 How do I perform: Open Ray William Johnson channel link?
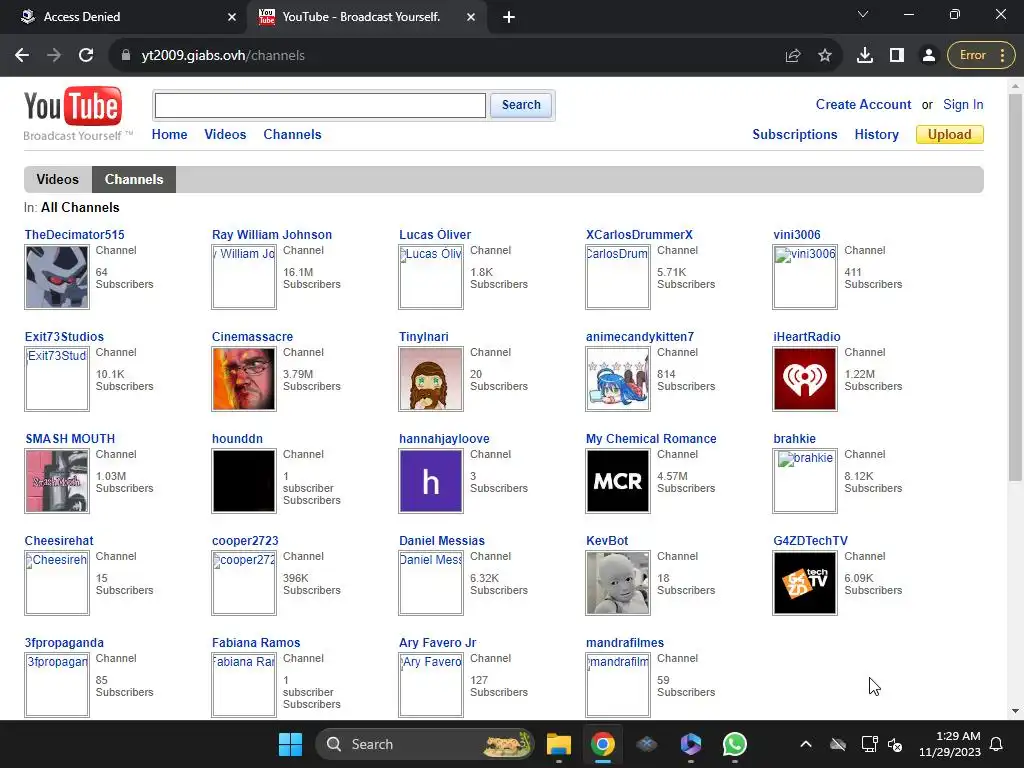272,234
